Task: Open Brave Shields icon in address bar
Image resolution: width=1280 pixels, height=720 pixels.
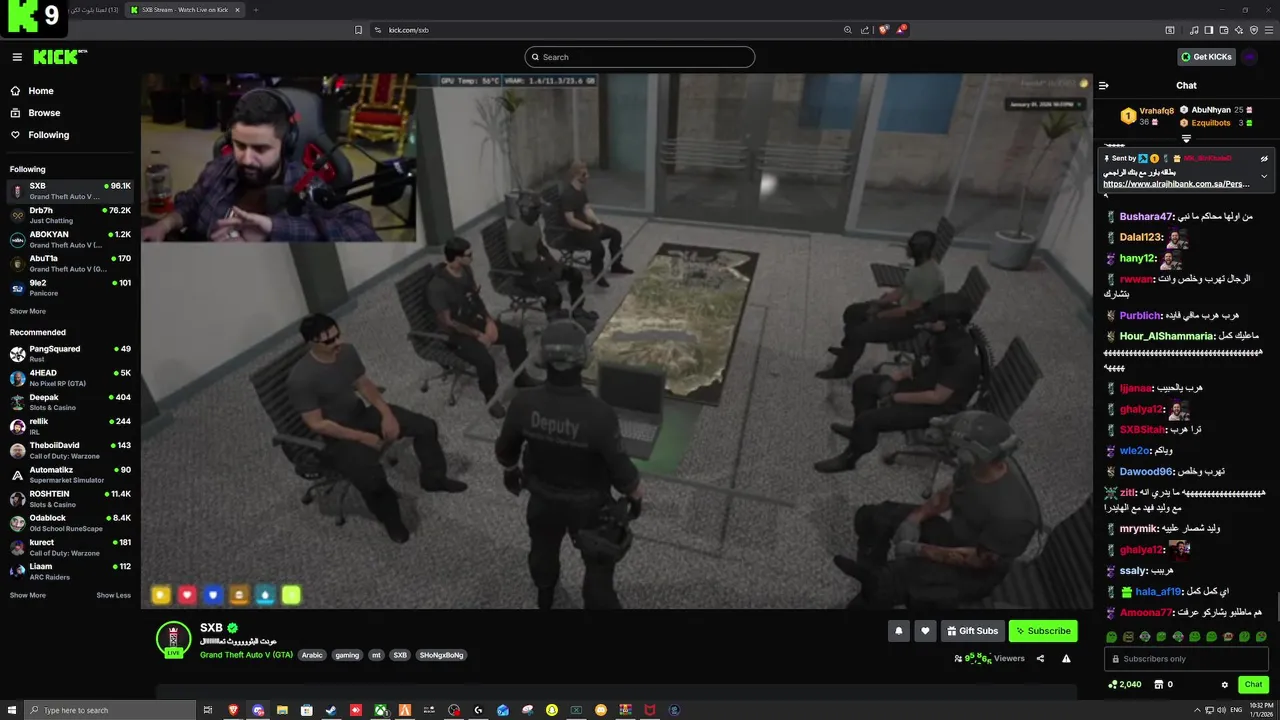Action: pyautogui.click(x=883, y=30)
